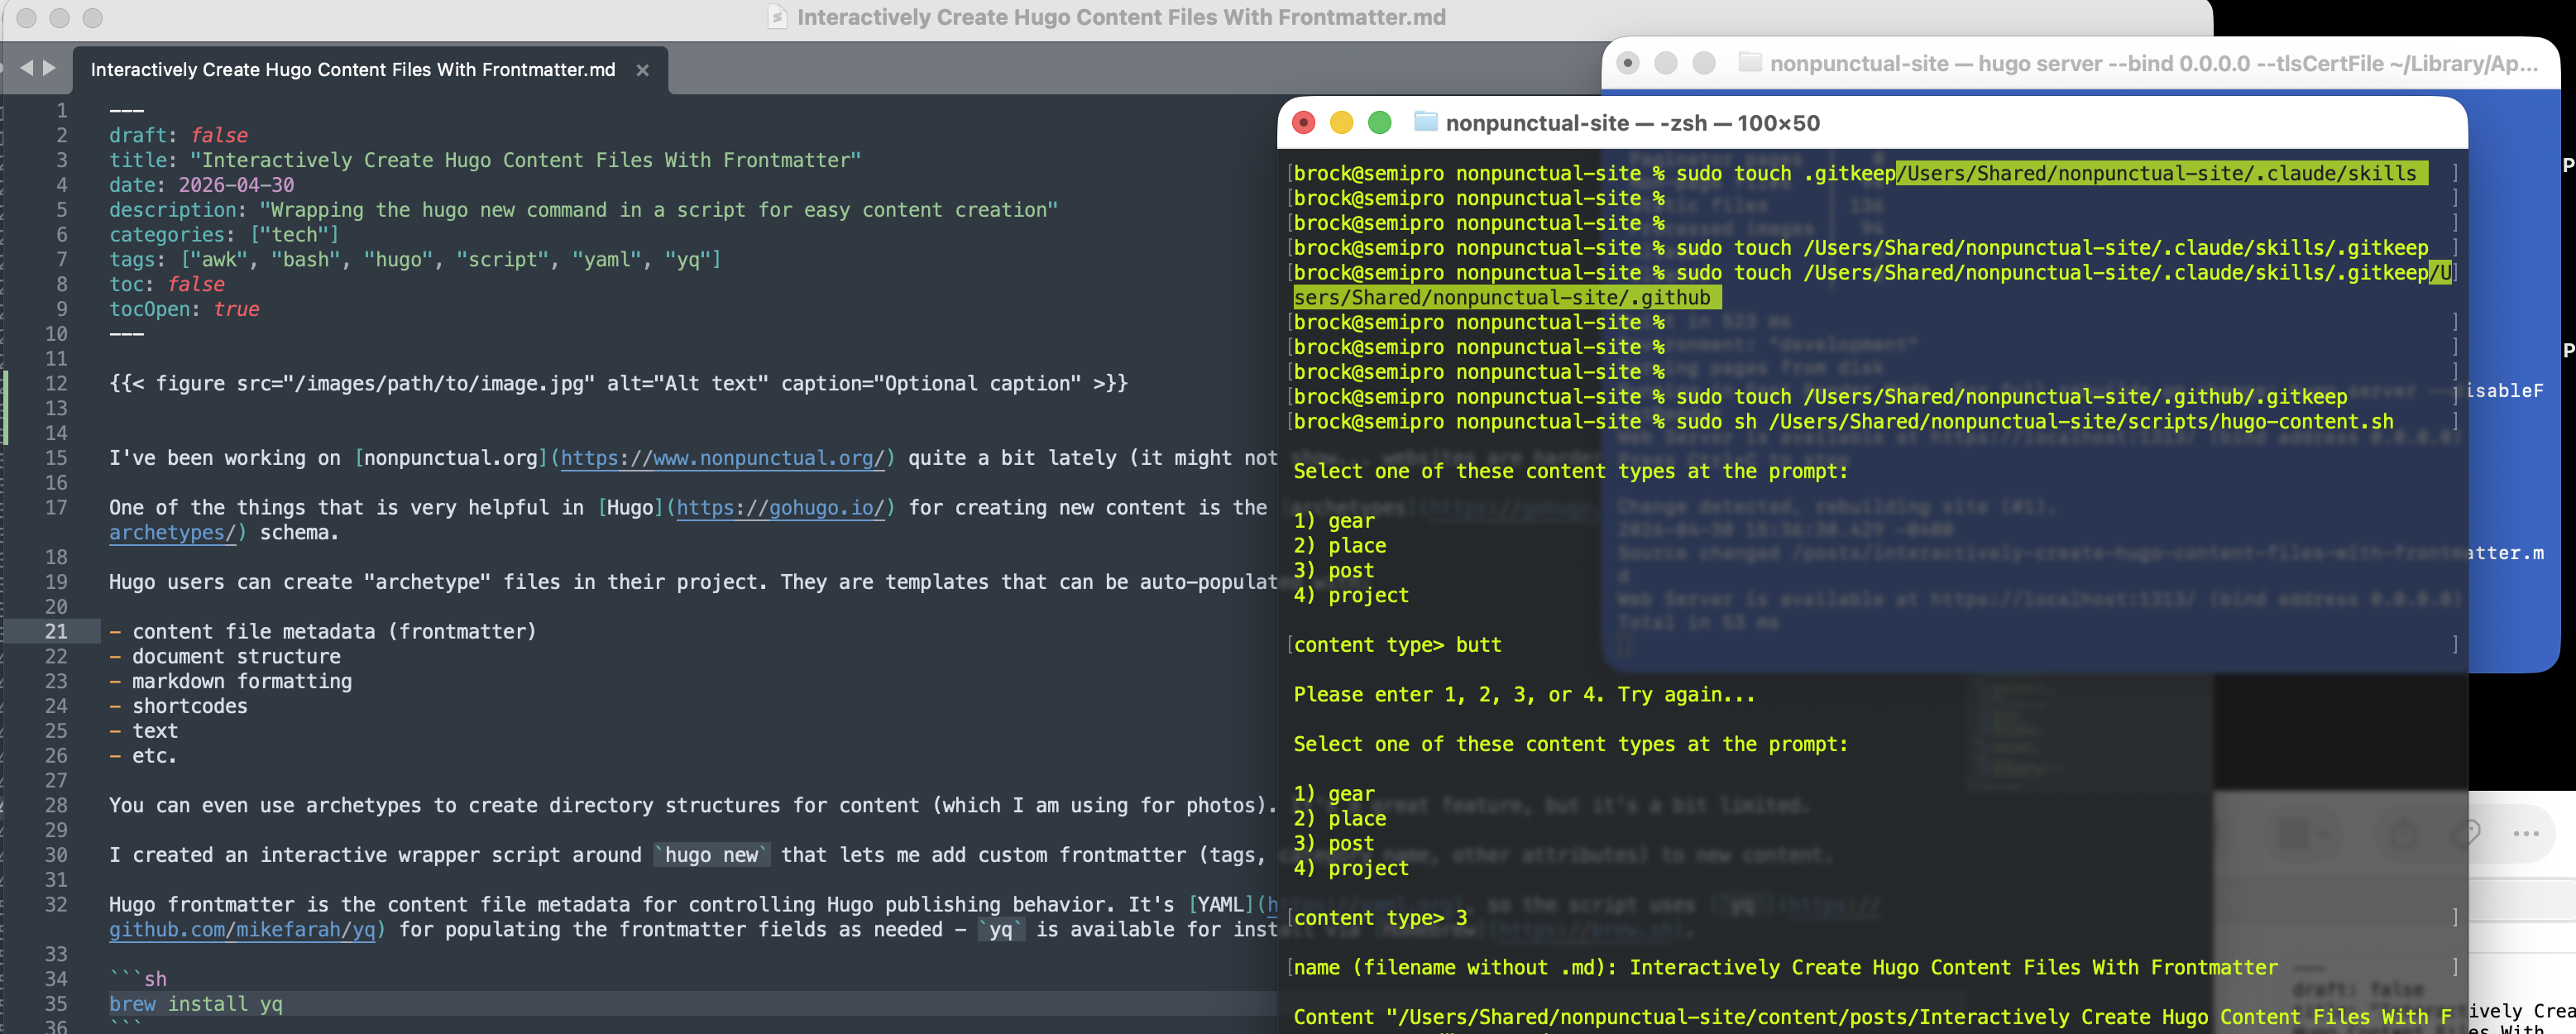Click the categories ["tech"] line
This screenshot has width=2576, height=1034.
(x=224, y=235)
